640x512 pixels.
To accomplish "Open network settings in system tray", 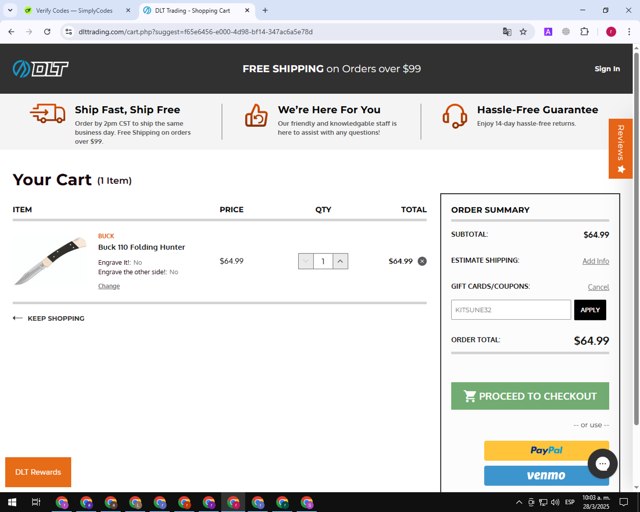I will pyautogui.click(x=543, y=502).
